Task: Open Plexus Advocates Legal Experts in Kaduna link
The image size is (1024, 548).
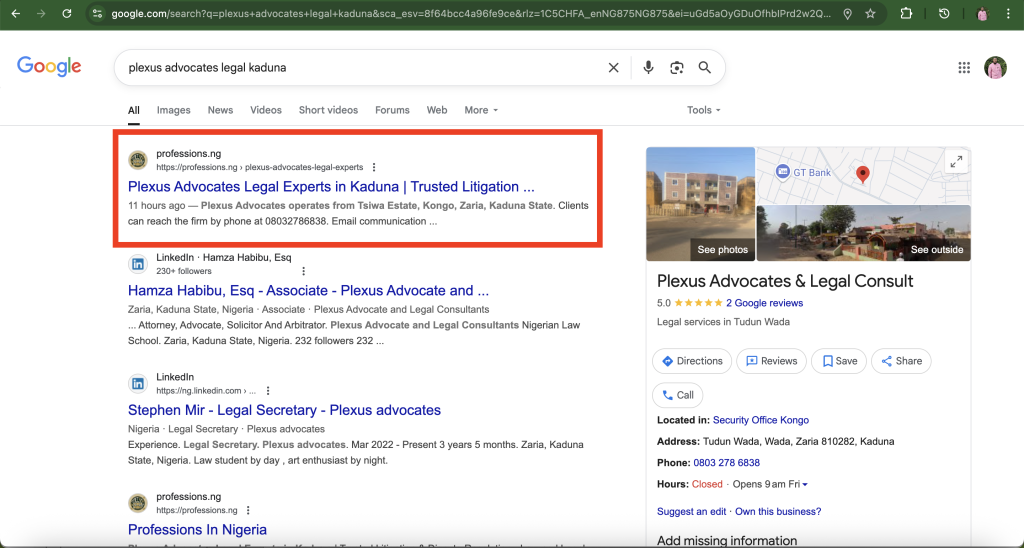Action: [x=331, y=187]
